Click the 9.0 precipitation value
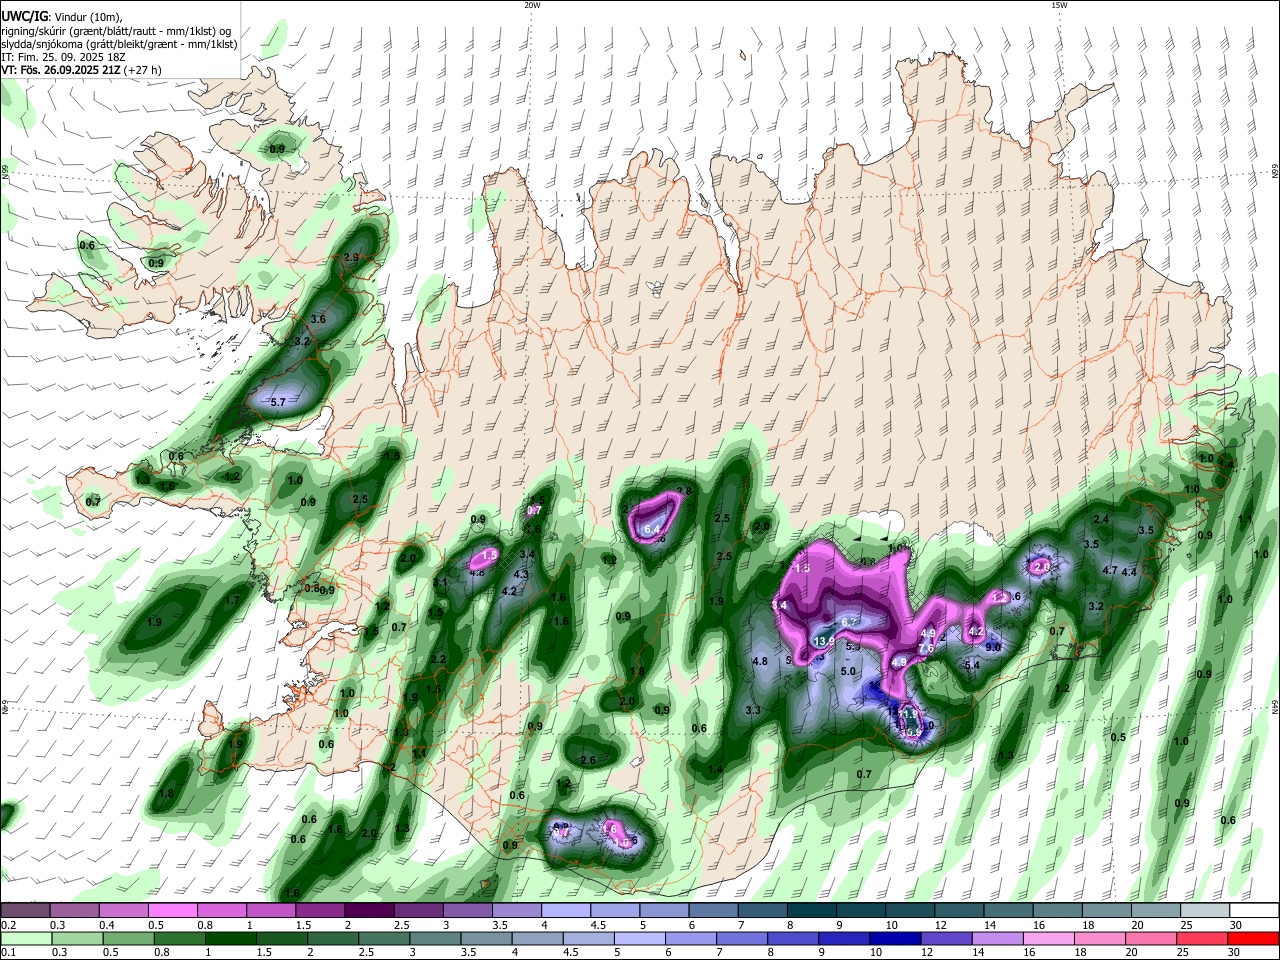This screenshot has width=1280, height=960. point(993,648)
